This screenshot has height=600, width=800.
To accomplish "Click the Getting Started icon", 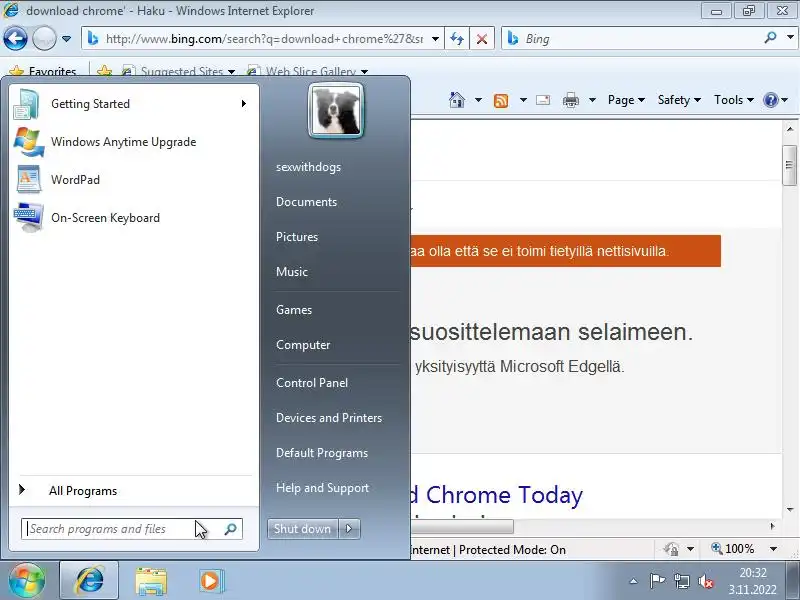I will click(x=27, y=104).
